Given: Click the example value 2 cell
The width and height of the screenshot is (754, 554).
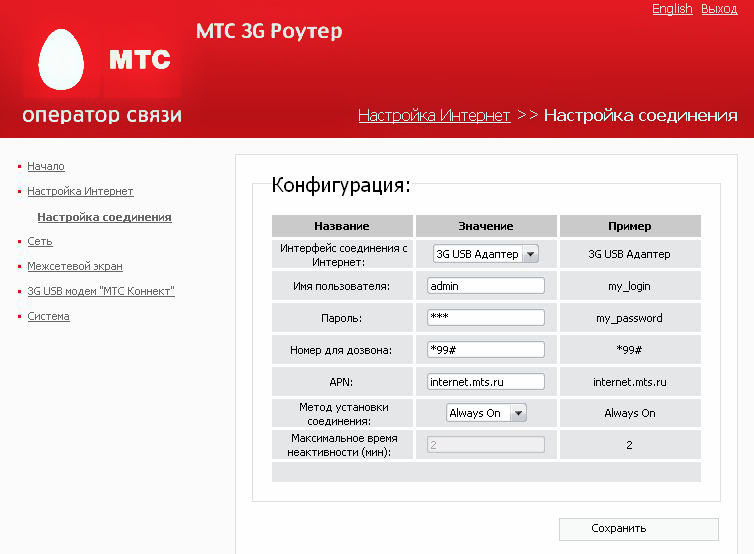Looking at the screenshot, I should pyautogui.click(x=630, y=445).
